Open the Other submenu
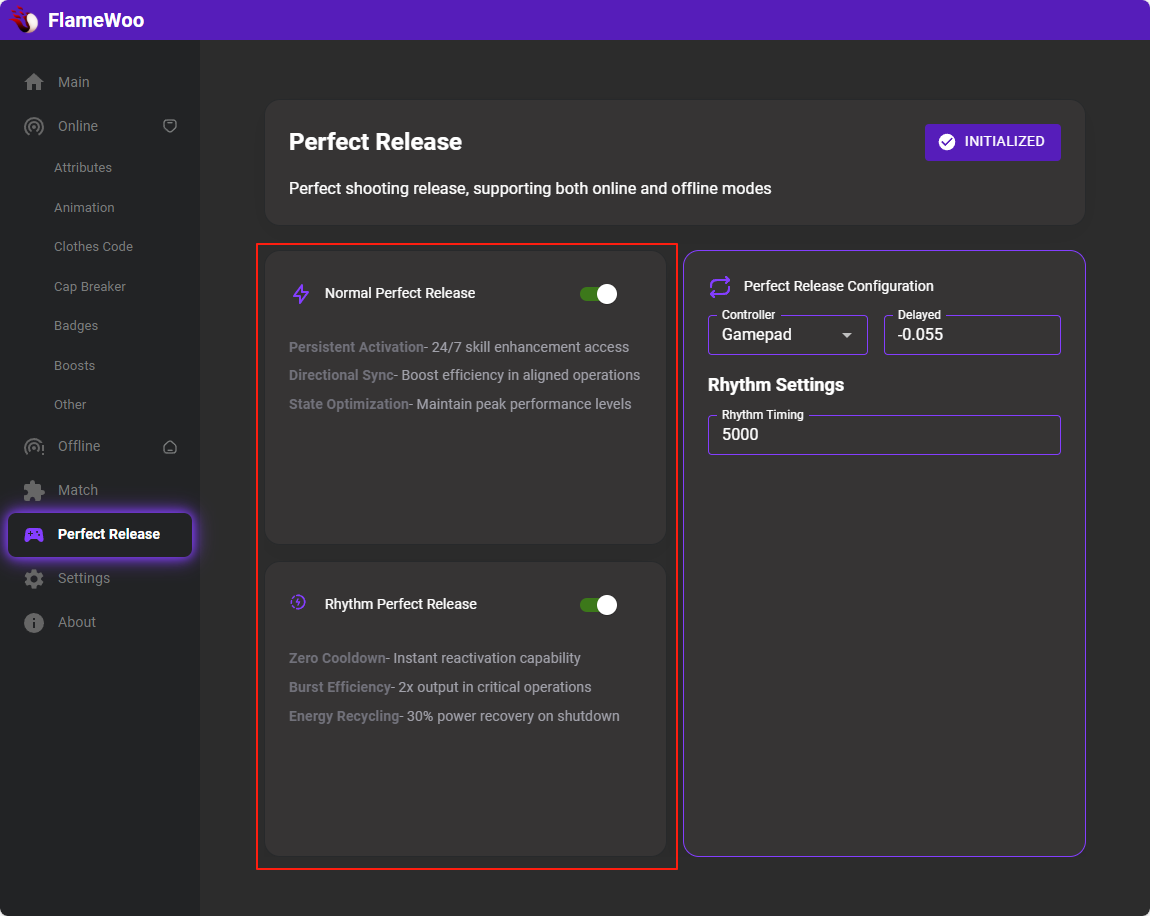 pos(70,405)
